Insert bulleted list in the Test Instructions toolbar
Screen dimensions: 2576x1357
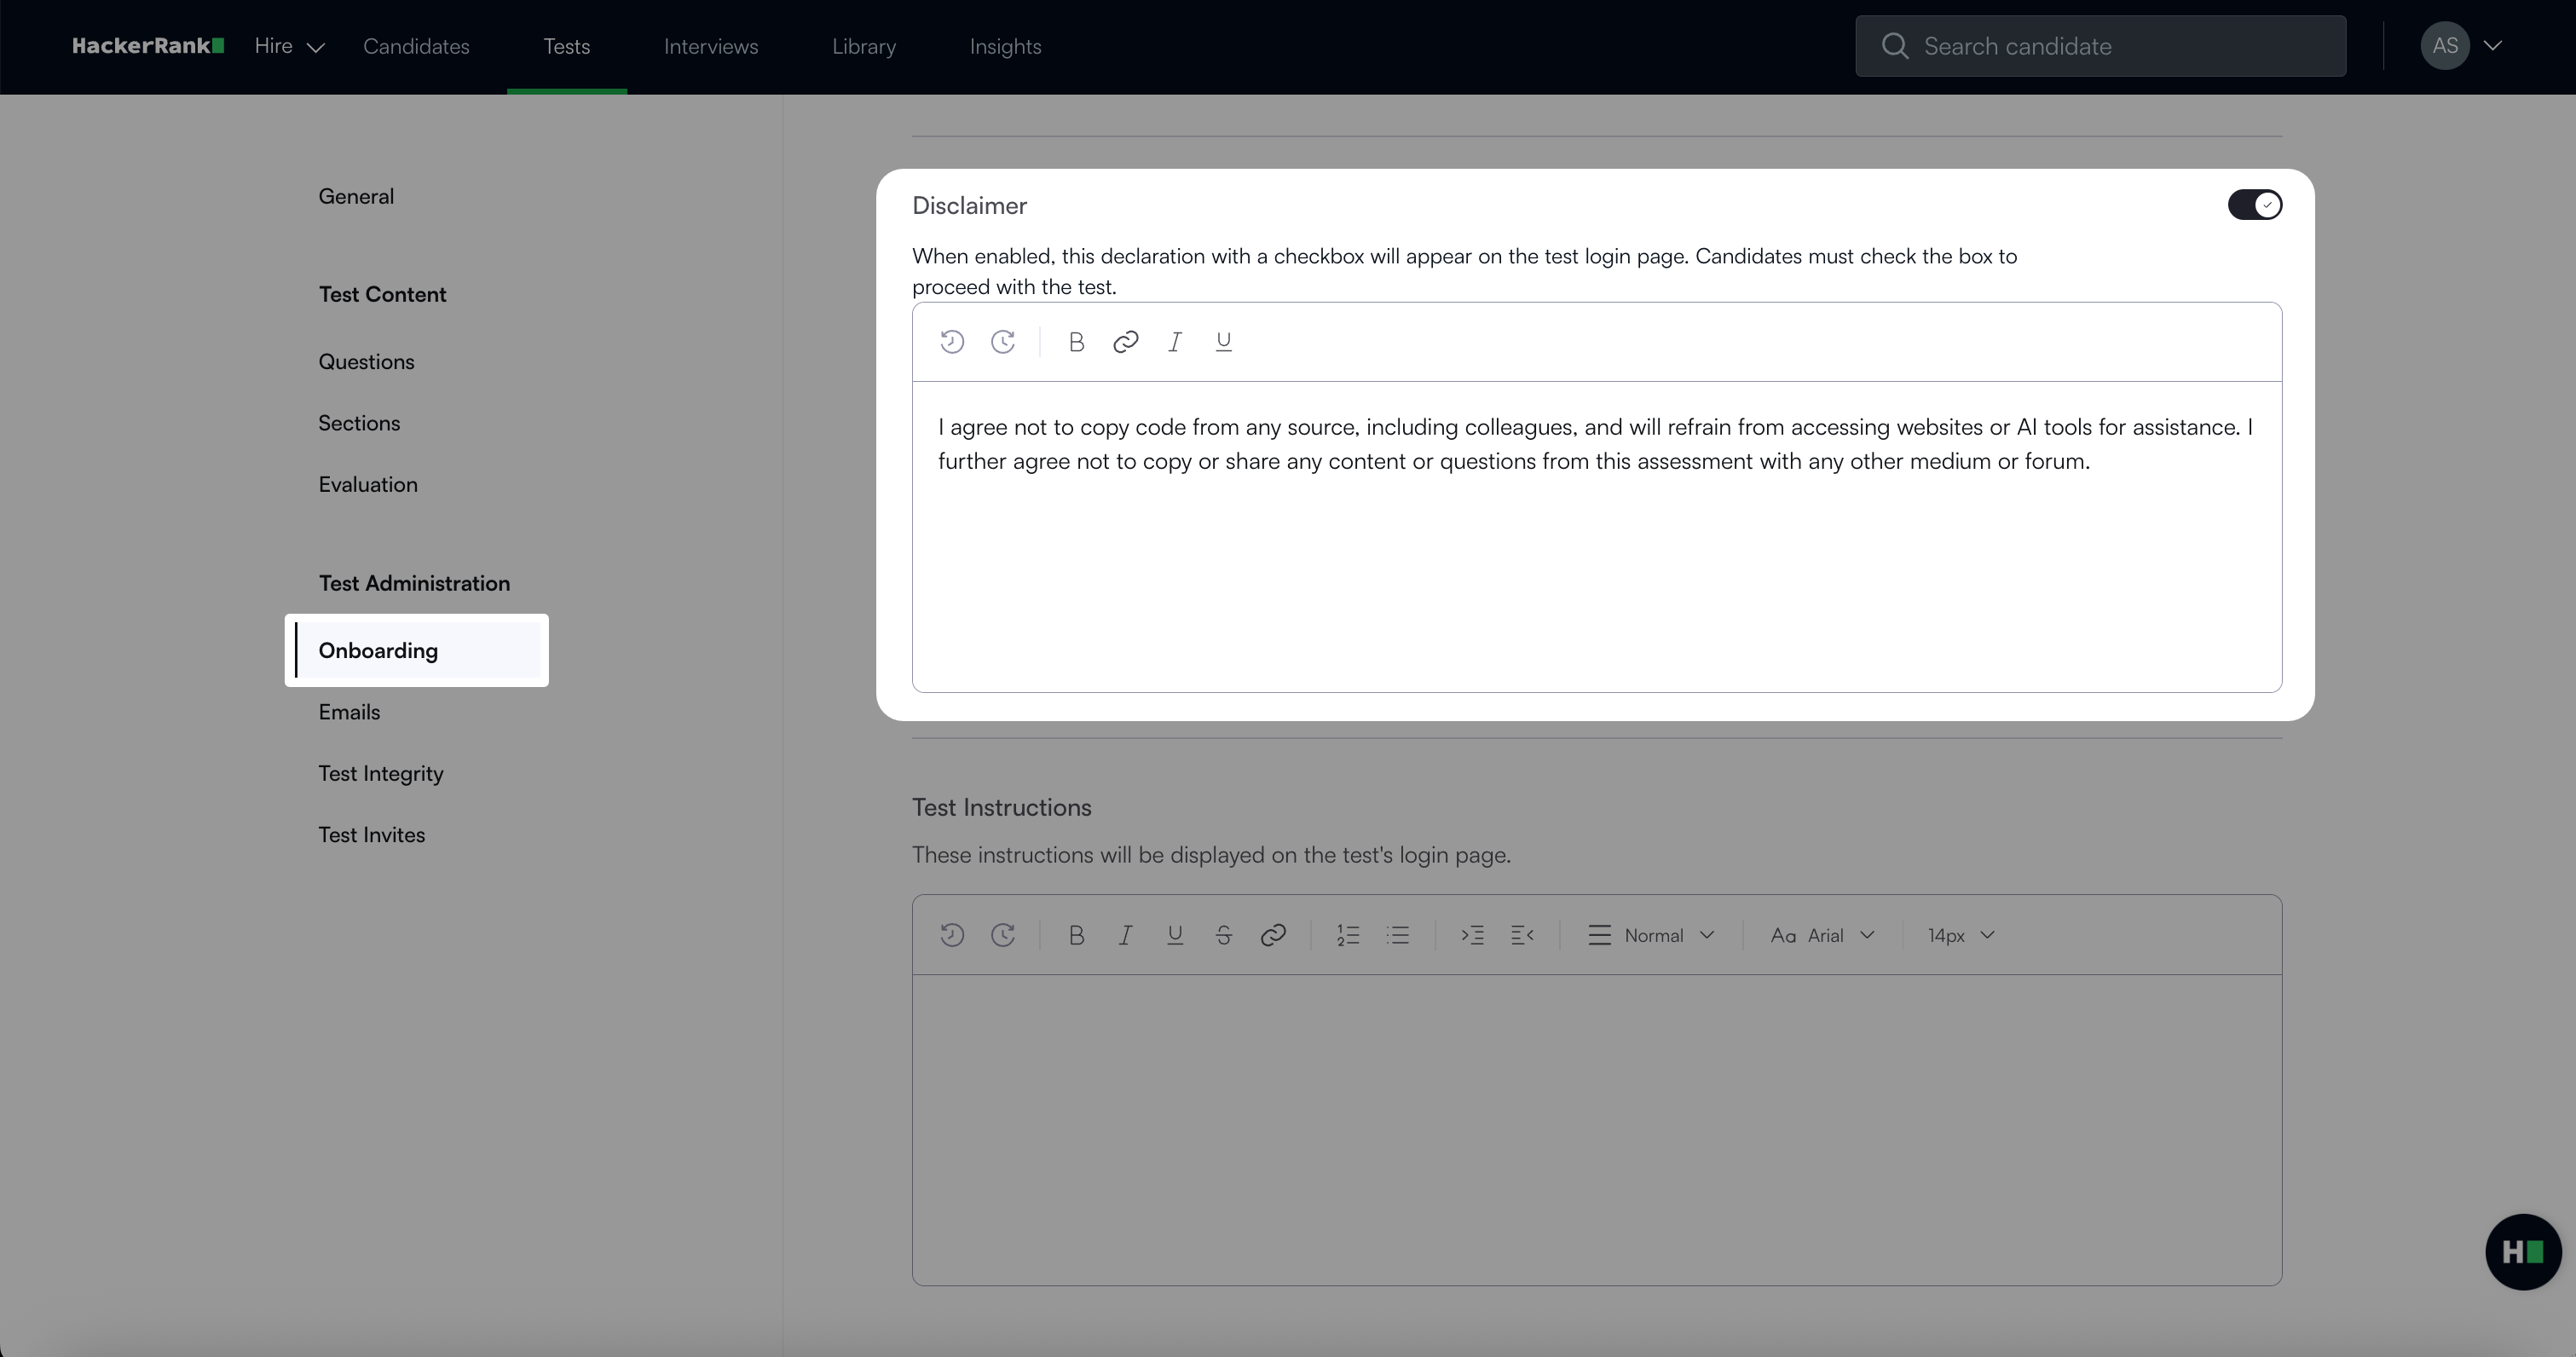1398,935
